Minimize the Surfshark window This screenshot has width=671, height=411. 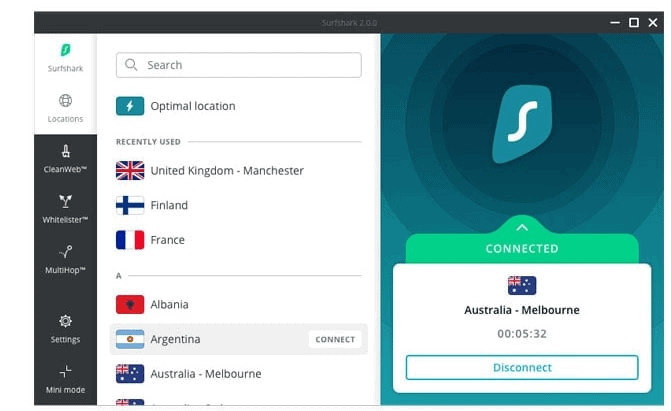coord(615,22)
